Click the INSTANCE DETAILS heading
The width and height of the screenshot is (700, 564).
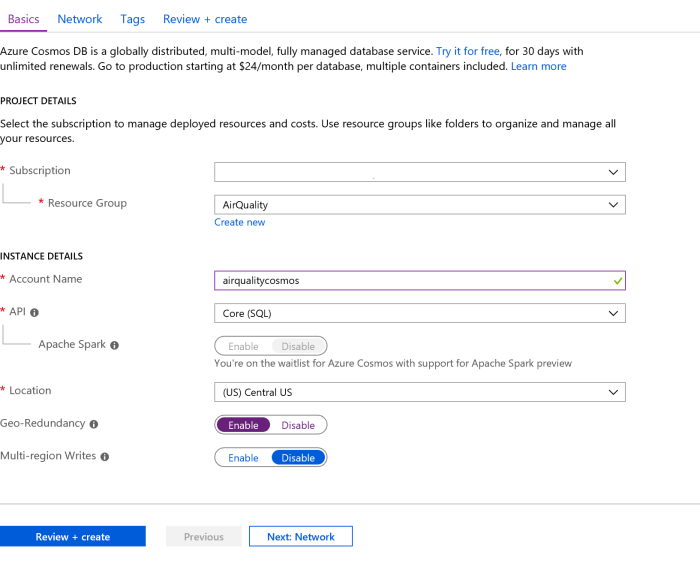pyautogui.click(x=42, y=256)
